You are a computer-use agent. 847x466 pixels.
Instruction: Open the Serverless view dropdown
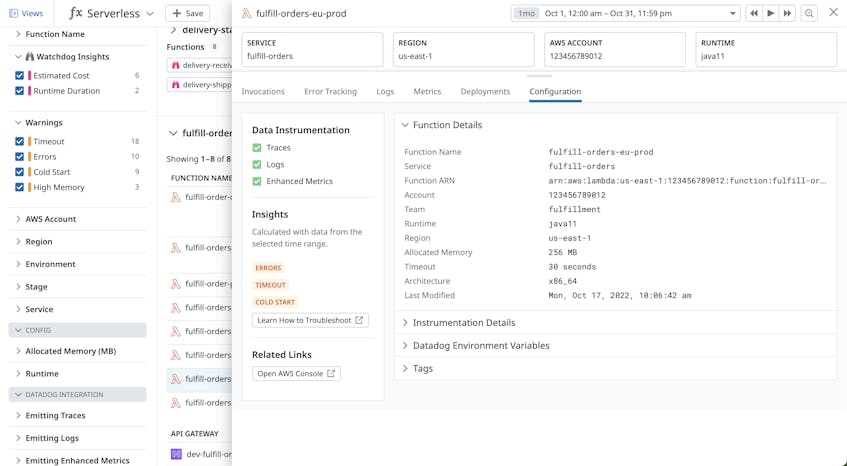150,13
